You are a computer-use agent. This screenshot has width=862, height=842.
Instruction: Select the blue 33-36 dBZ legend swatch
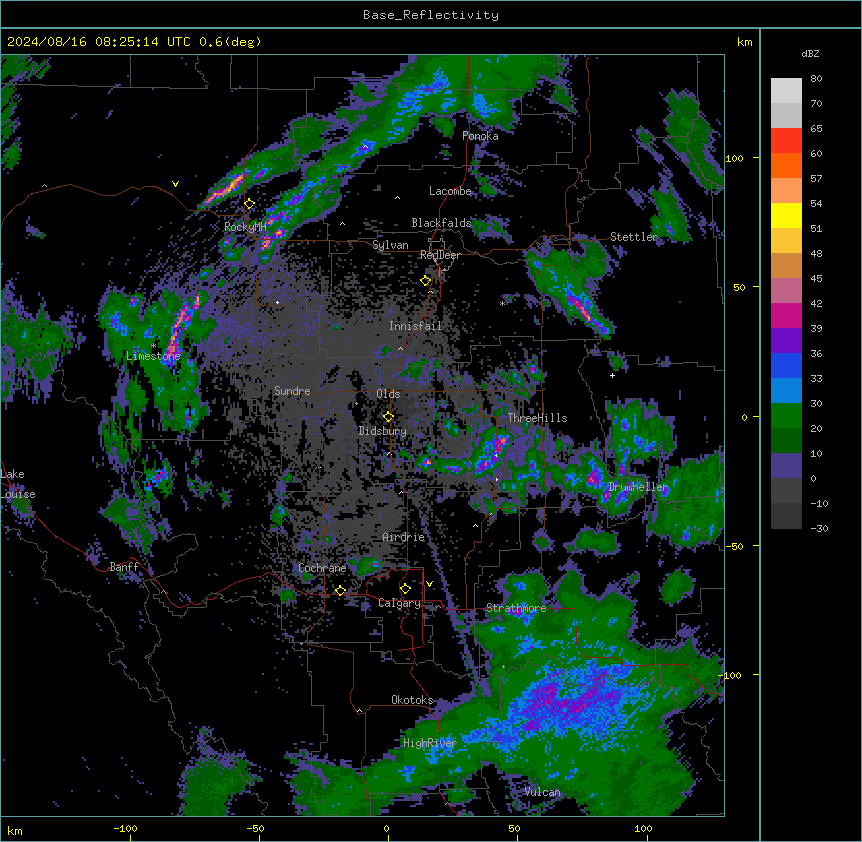pyautogui.click(x=786, y=365)
